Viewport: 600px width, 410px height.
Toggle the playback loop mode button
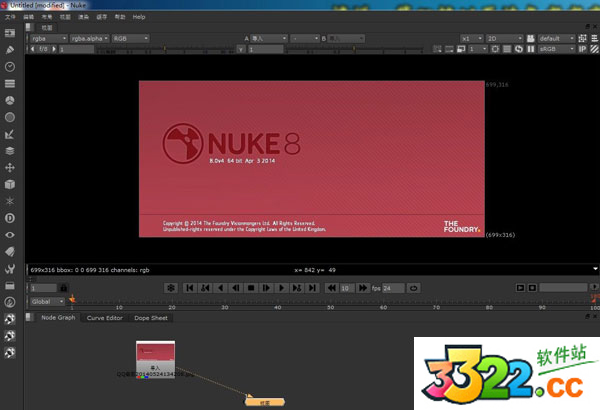click(414, 288)
